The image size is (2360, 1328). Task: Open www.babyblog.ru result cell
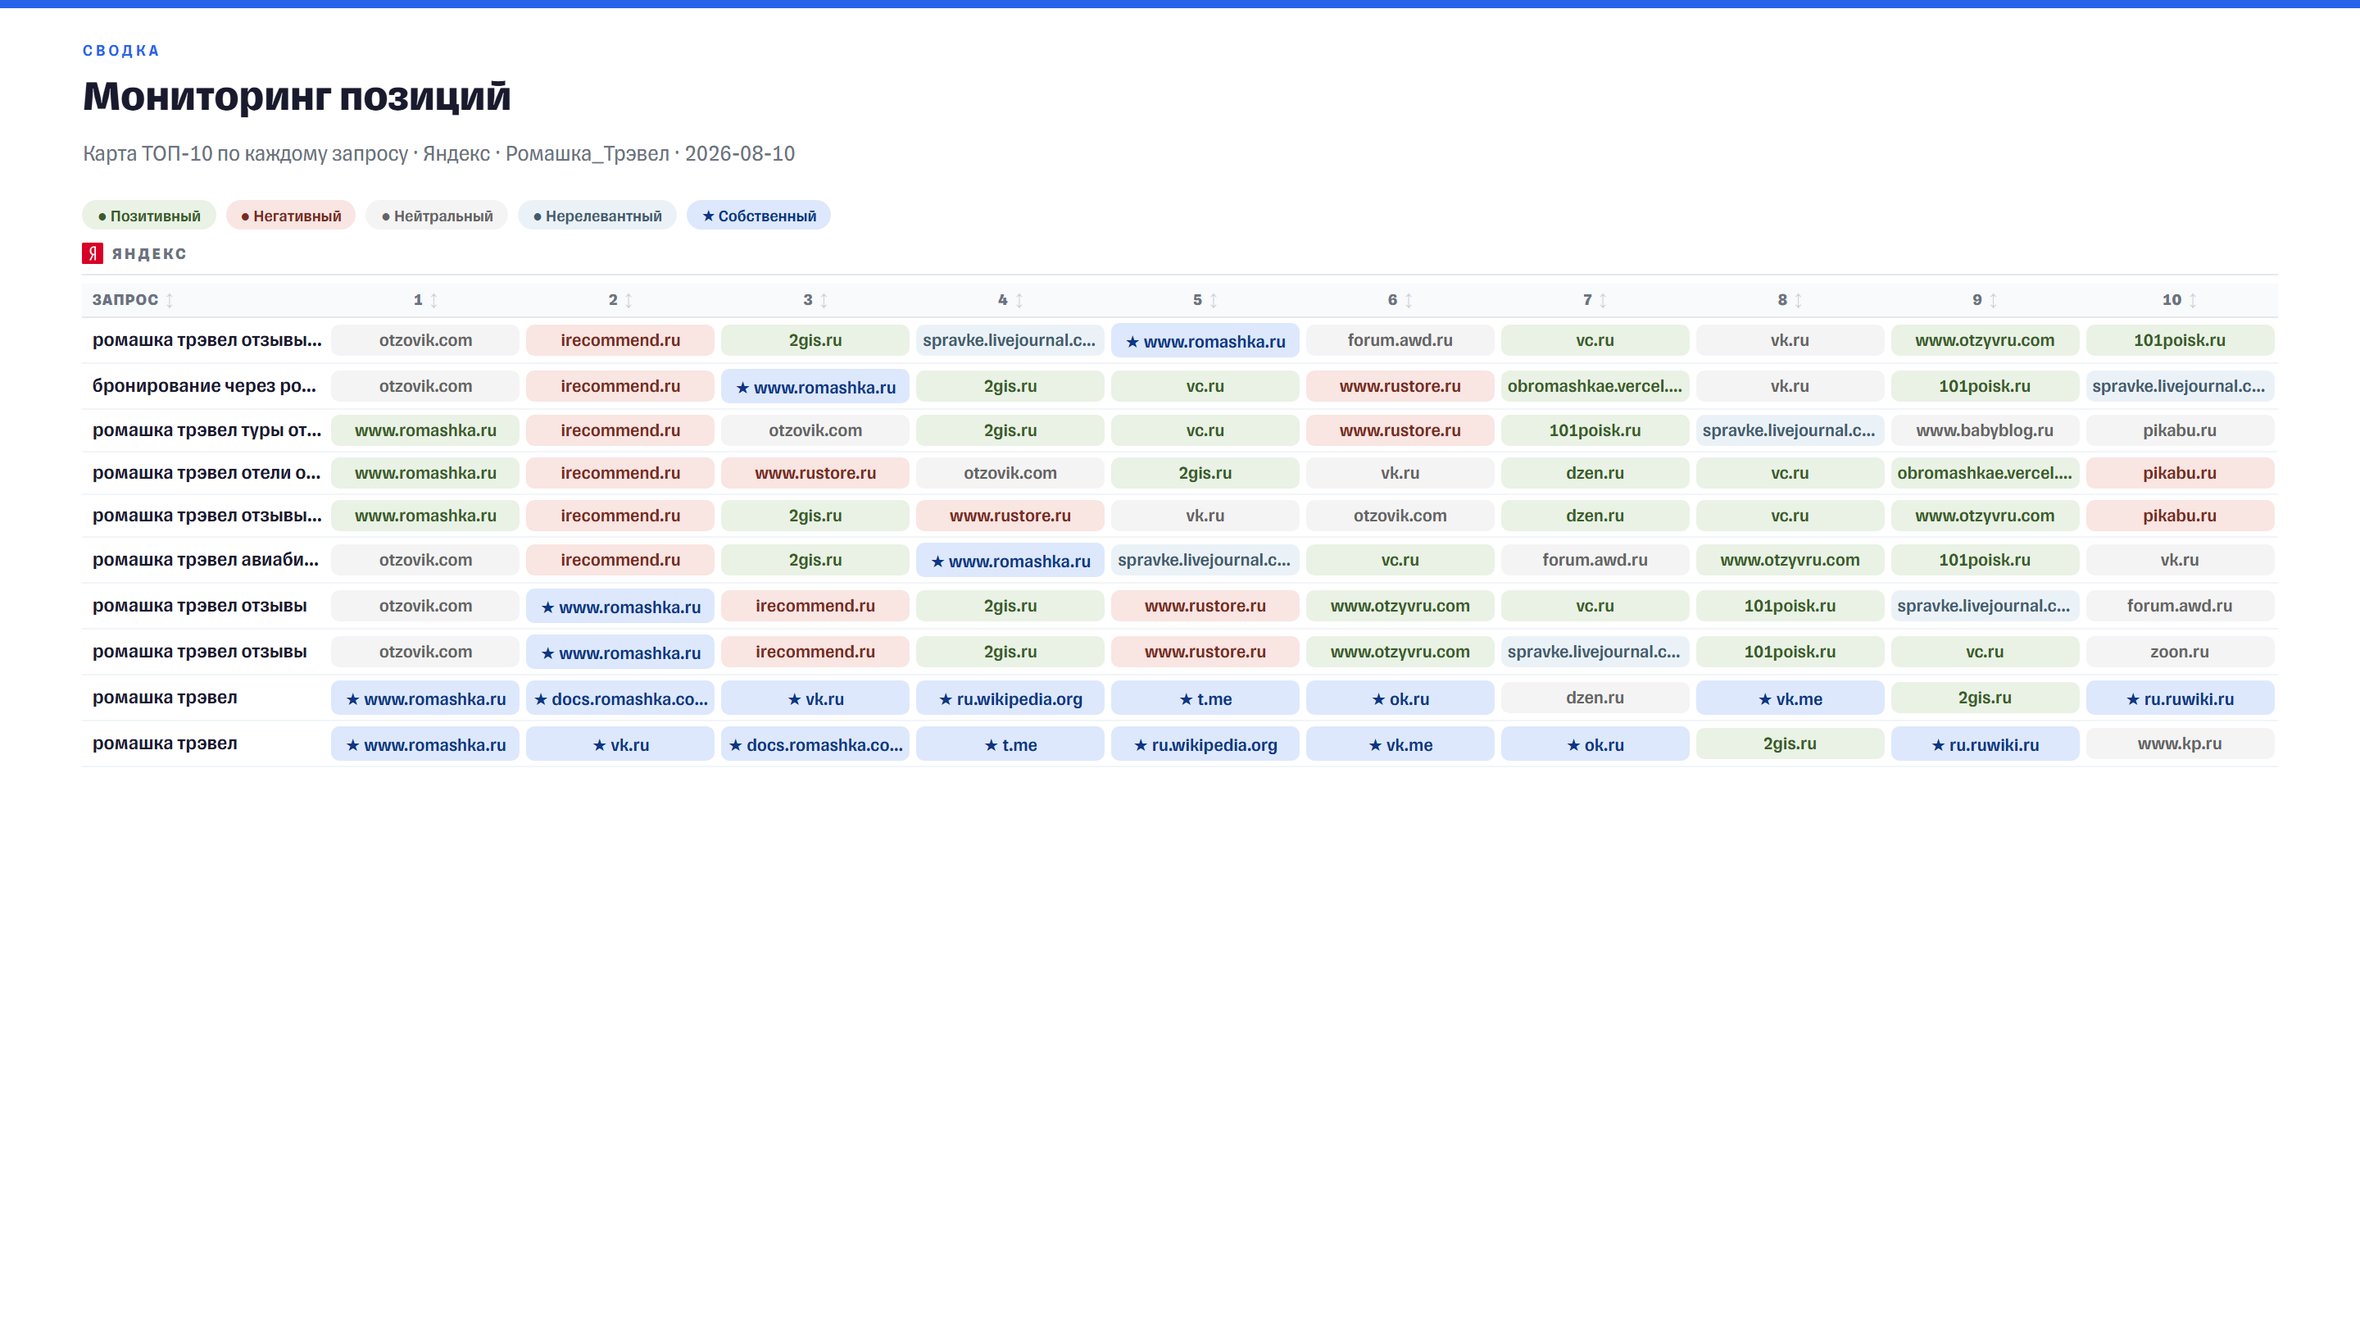1985,430
